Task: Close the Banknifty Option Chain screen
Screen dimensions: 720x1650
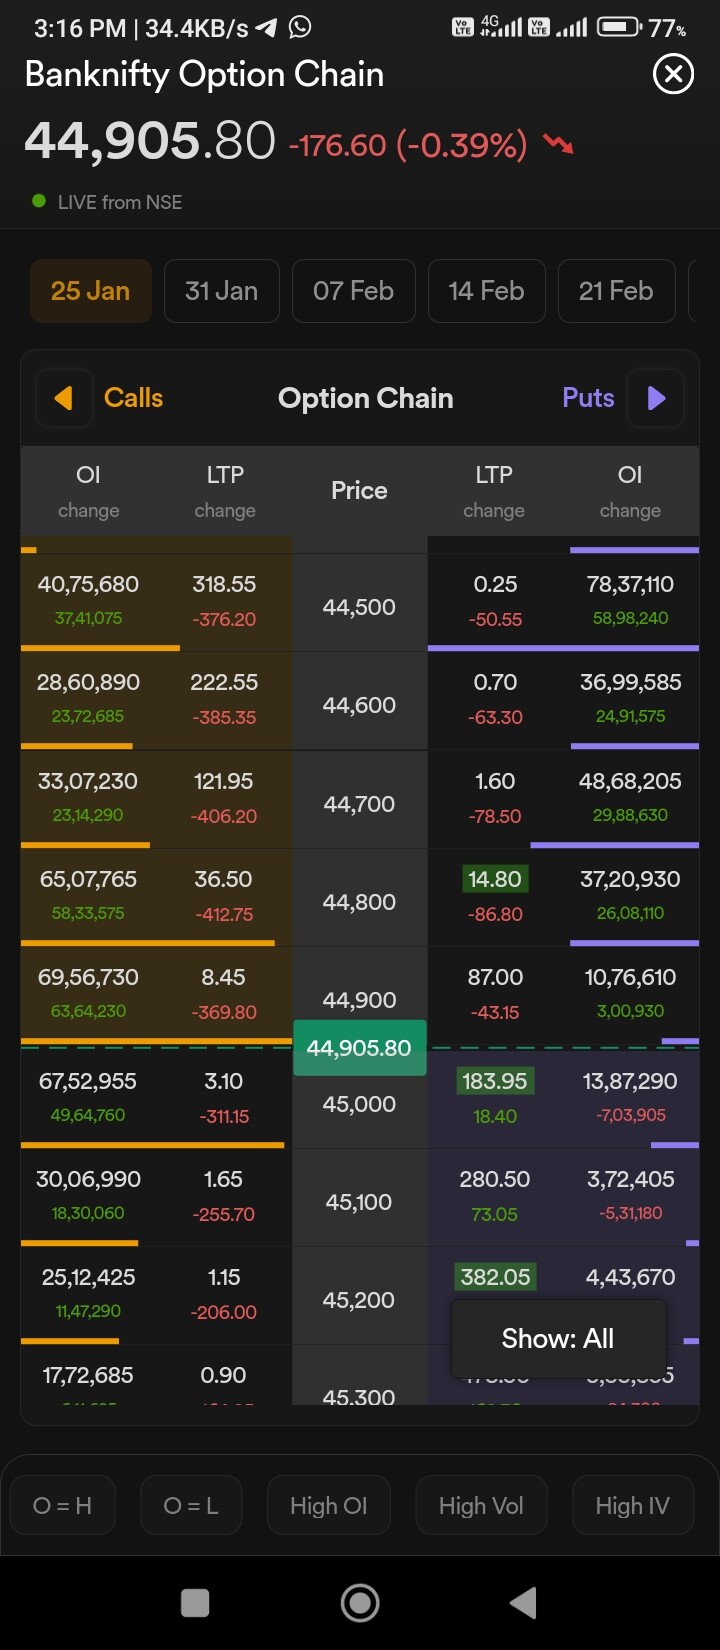Action: 673,74
